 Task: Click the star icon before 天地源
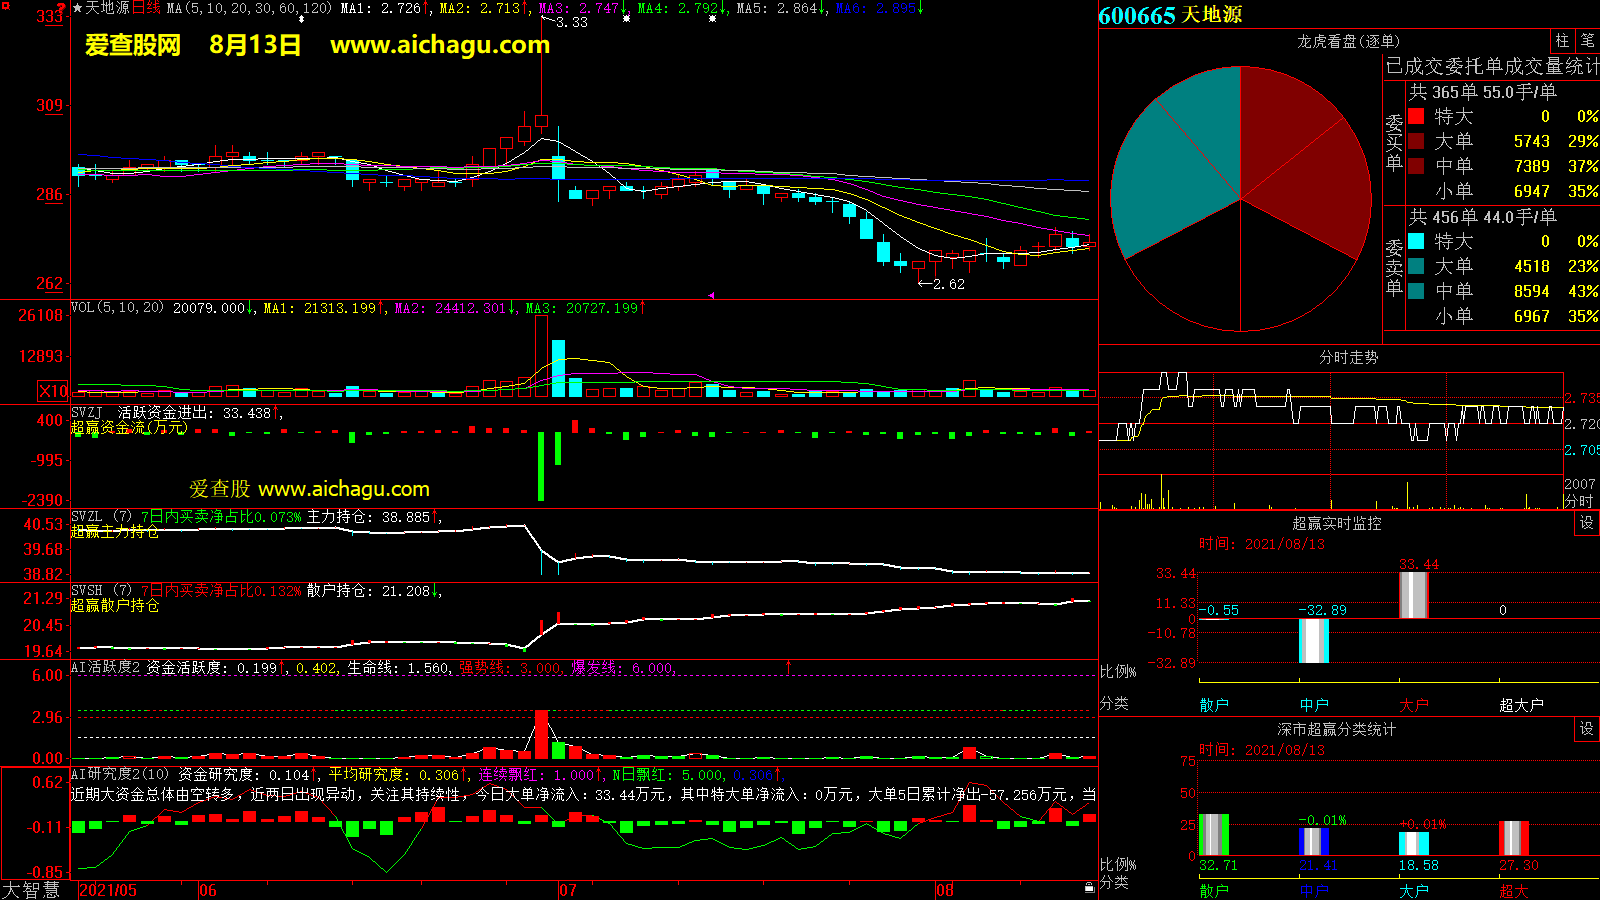78,8
